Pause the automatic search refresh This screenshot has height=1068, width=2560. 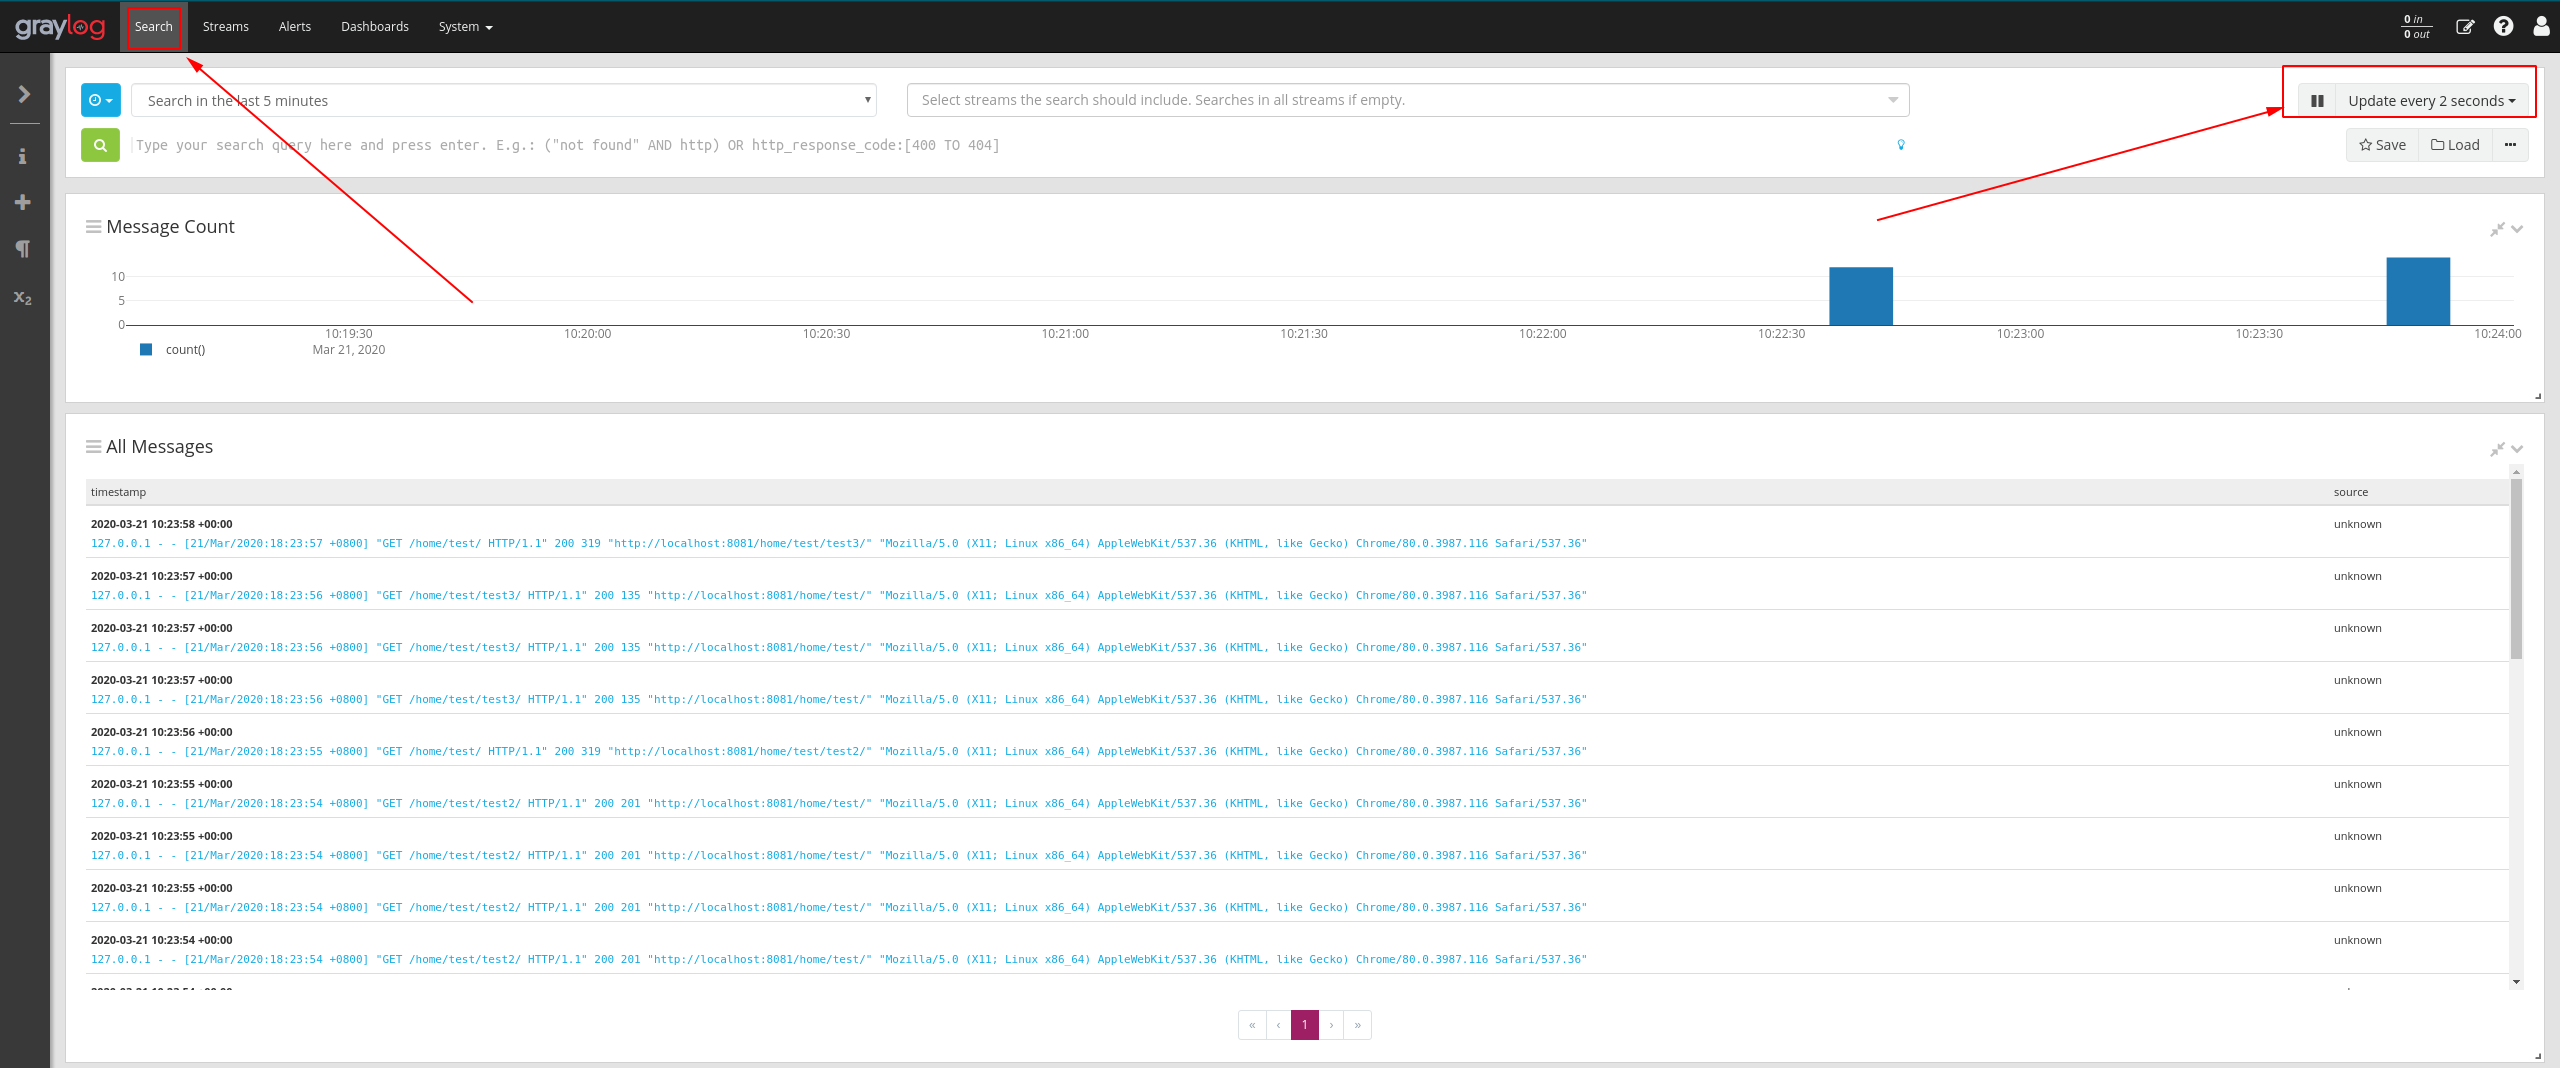[x=2317, y=100]
